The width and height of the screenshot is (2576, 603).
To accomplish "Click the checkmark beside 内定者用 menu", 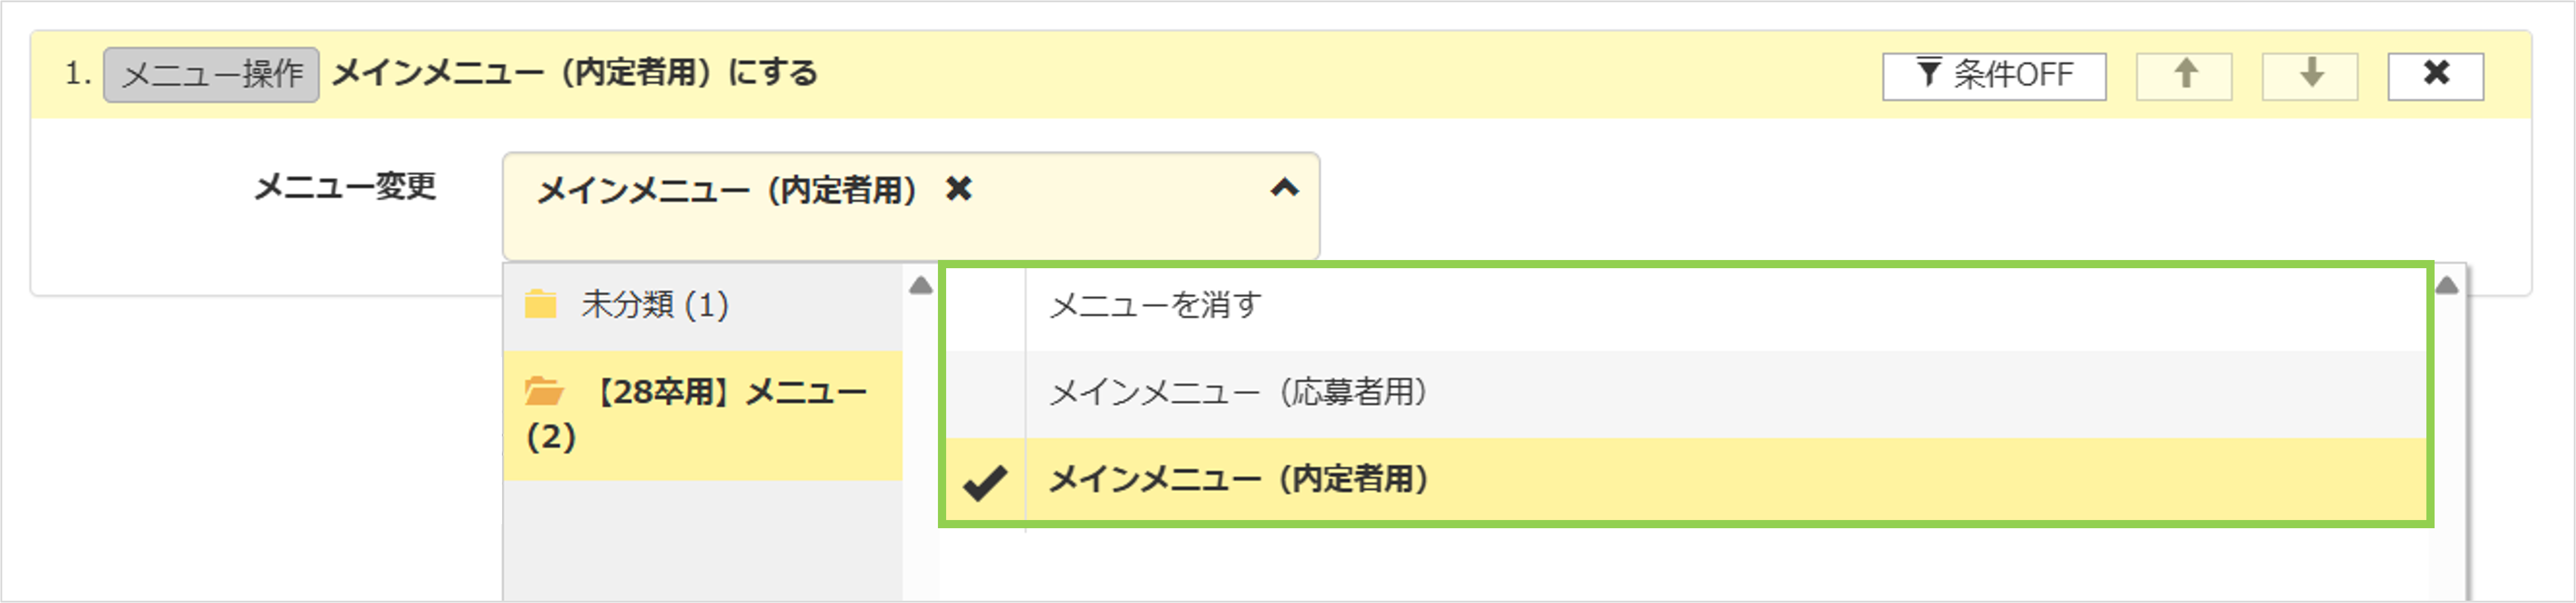I will (984, 483).
